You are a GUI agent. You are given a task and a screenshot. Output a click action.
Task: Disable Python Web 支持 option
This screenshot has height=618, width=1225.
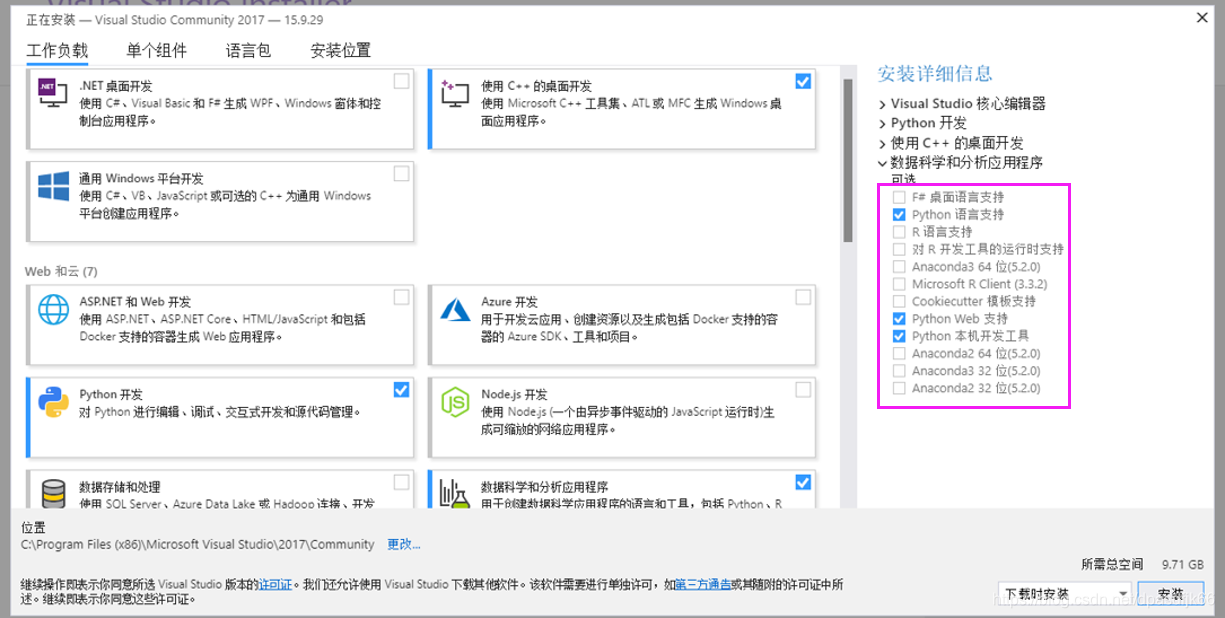pyautogui.click(x=899, y=319)
